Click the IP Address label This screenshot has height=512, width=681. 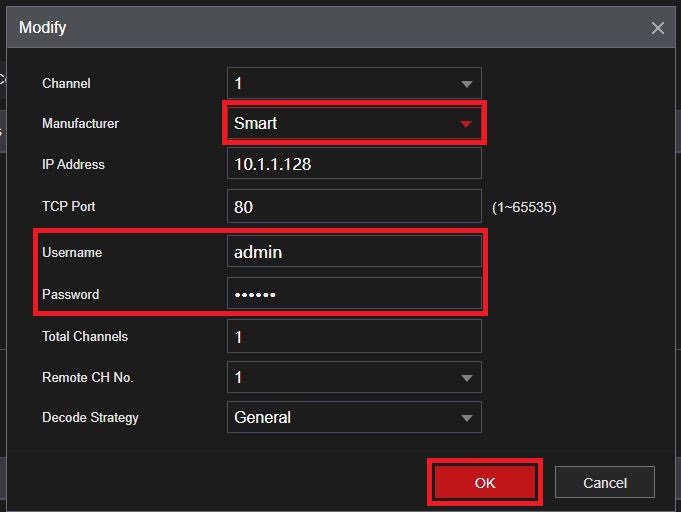tap(73, 164)
